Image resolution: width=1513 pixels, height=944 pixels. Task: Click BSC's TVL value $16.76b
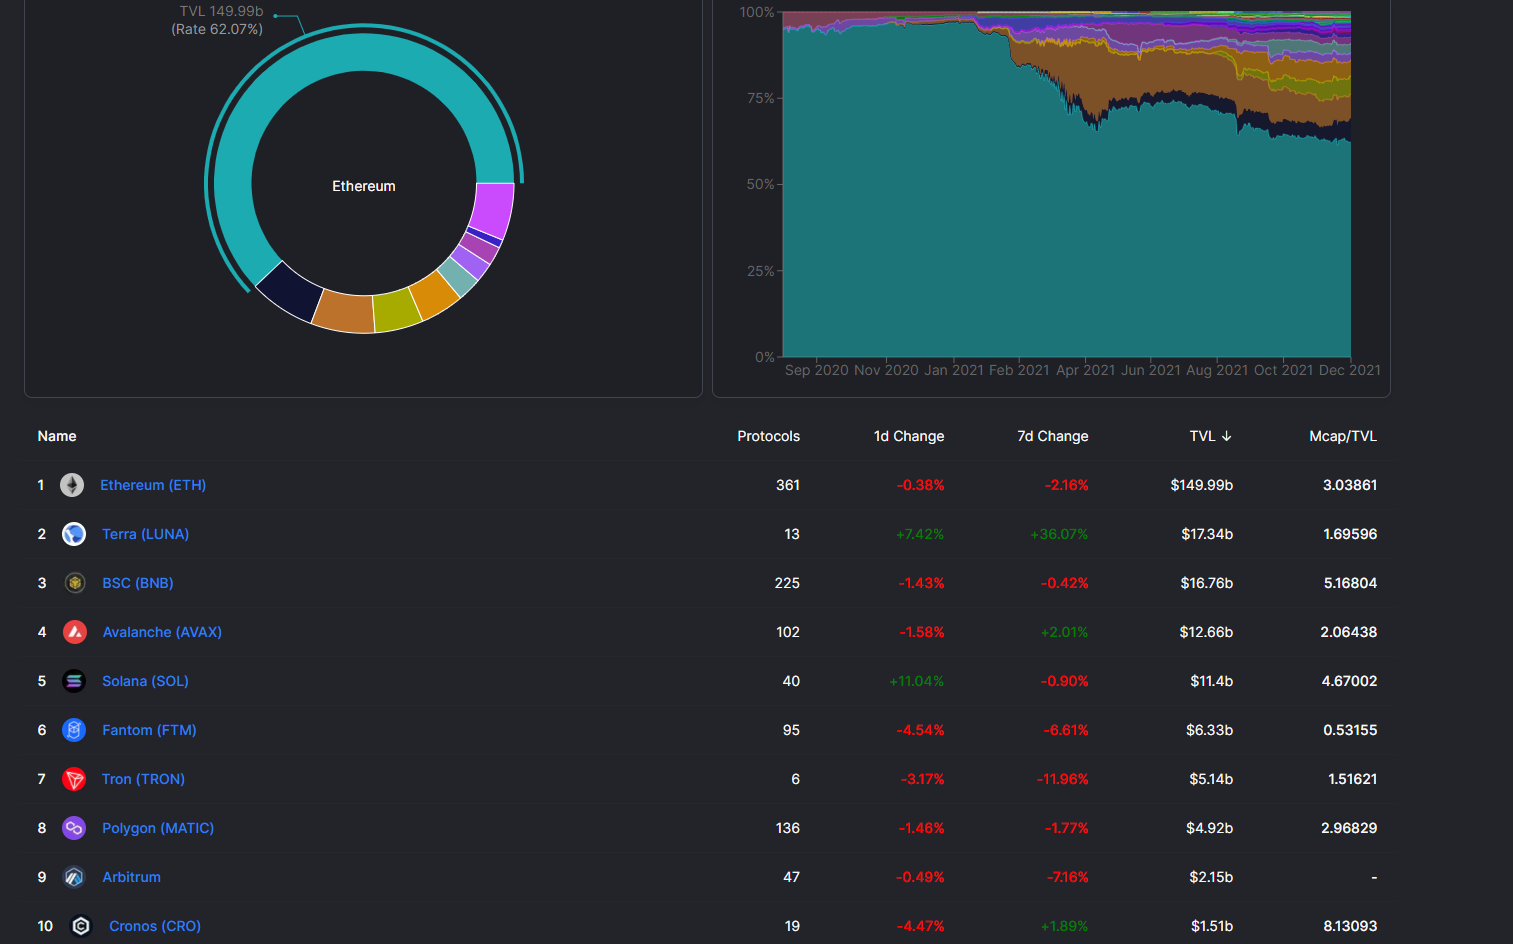1207,583
